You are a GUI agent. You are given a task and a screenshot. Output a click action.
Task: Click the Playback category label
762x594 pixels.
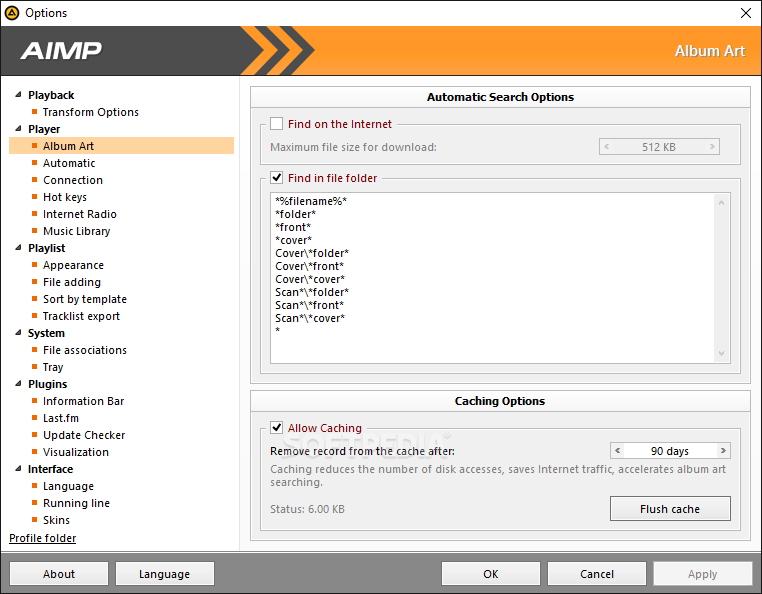(x=51, y=95)
